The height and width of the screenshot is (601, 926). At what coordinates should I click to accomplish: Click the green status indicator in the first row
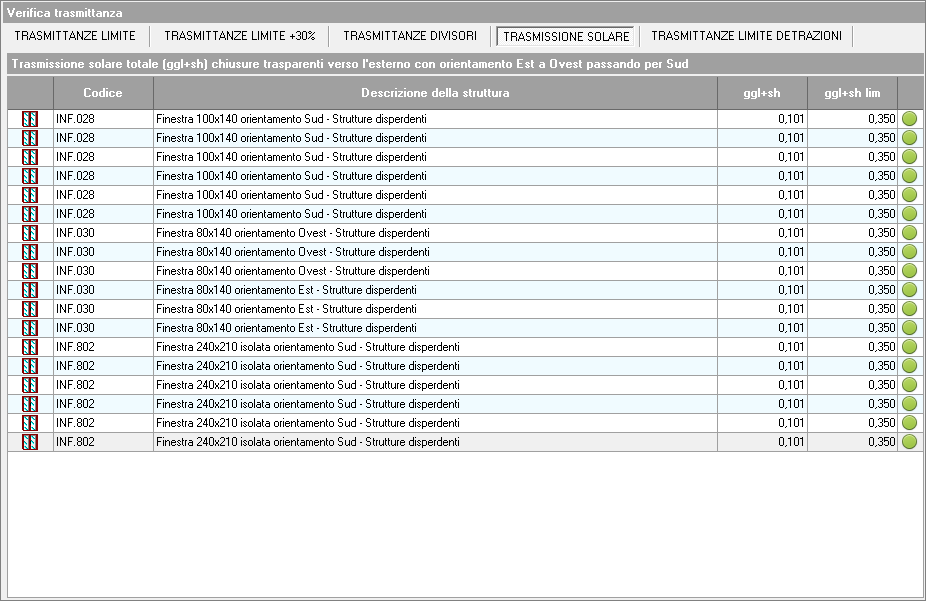(x=910, y=119)
